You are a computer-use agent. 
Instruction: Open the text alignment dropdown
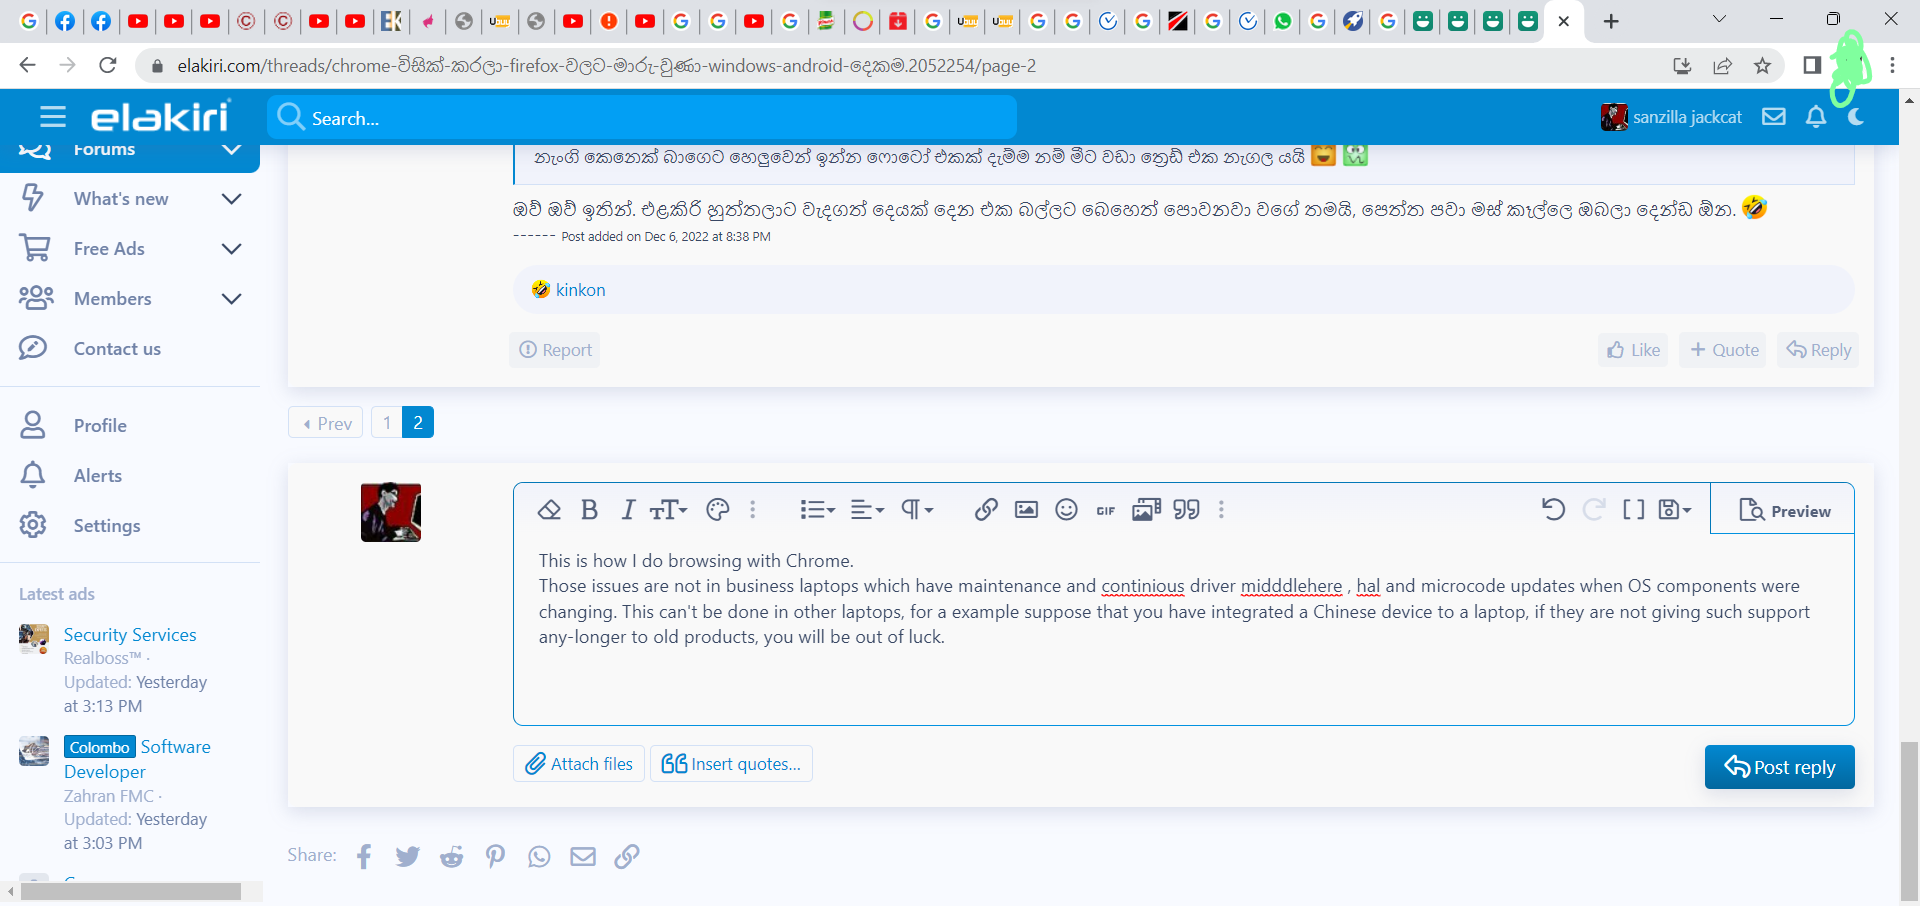click(x=867, y=510)
